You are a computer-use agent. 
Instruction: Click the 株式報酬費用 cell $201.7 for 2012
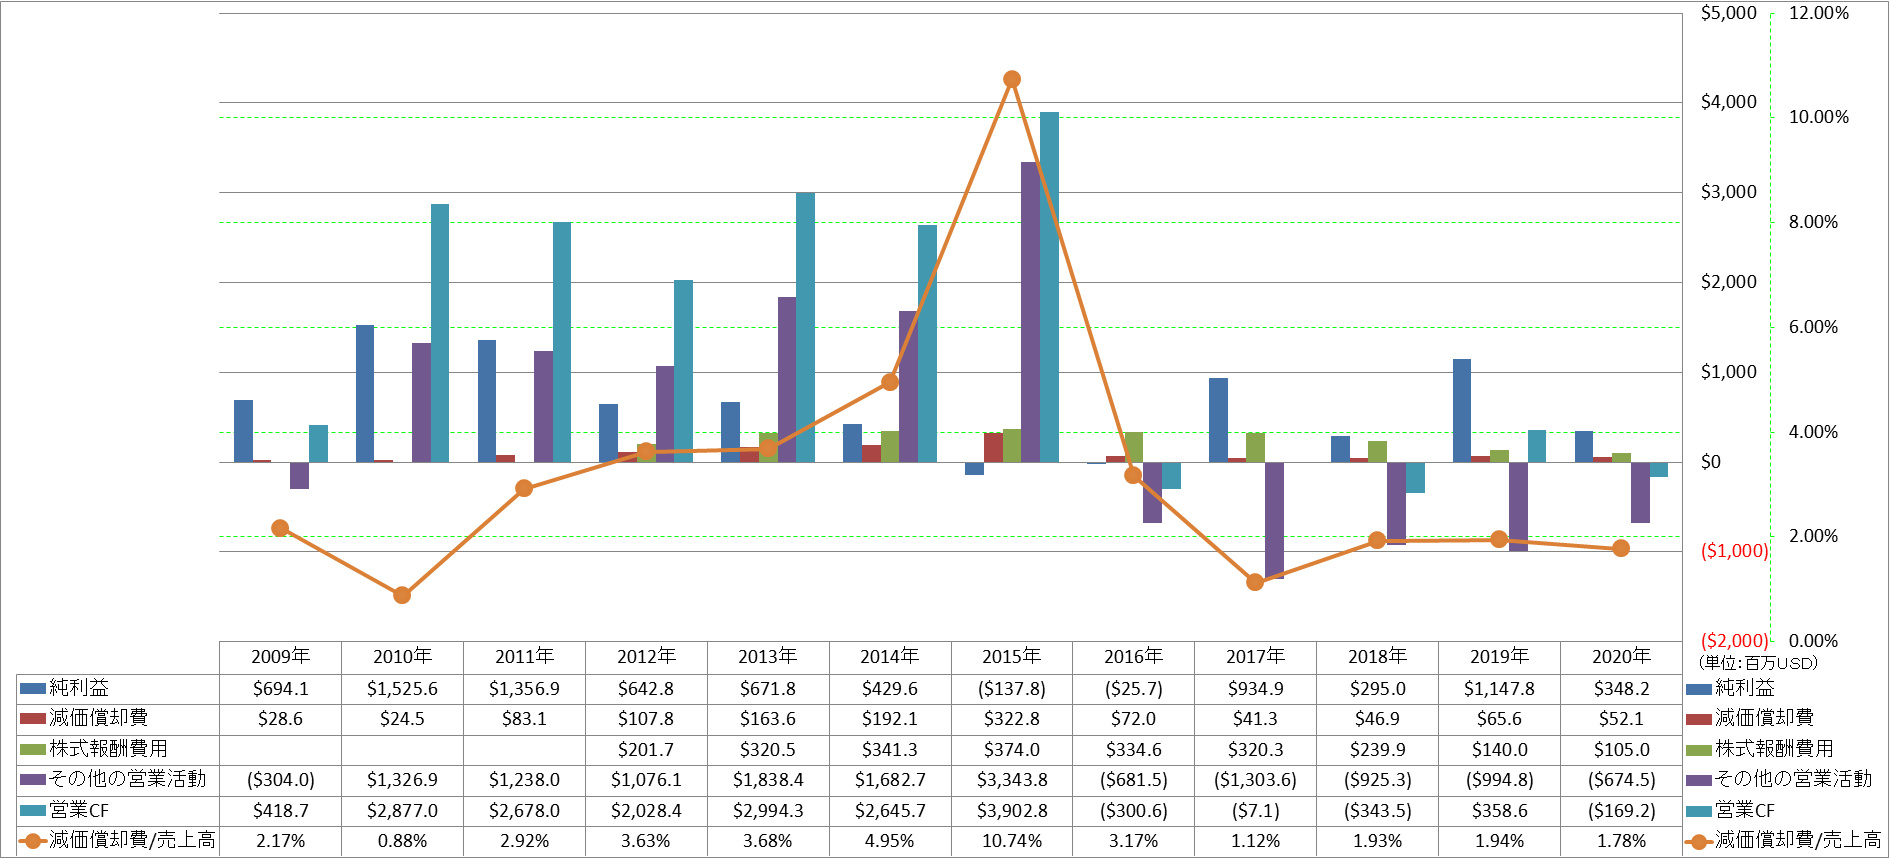[646, 750]
